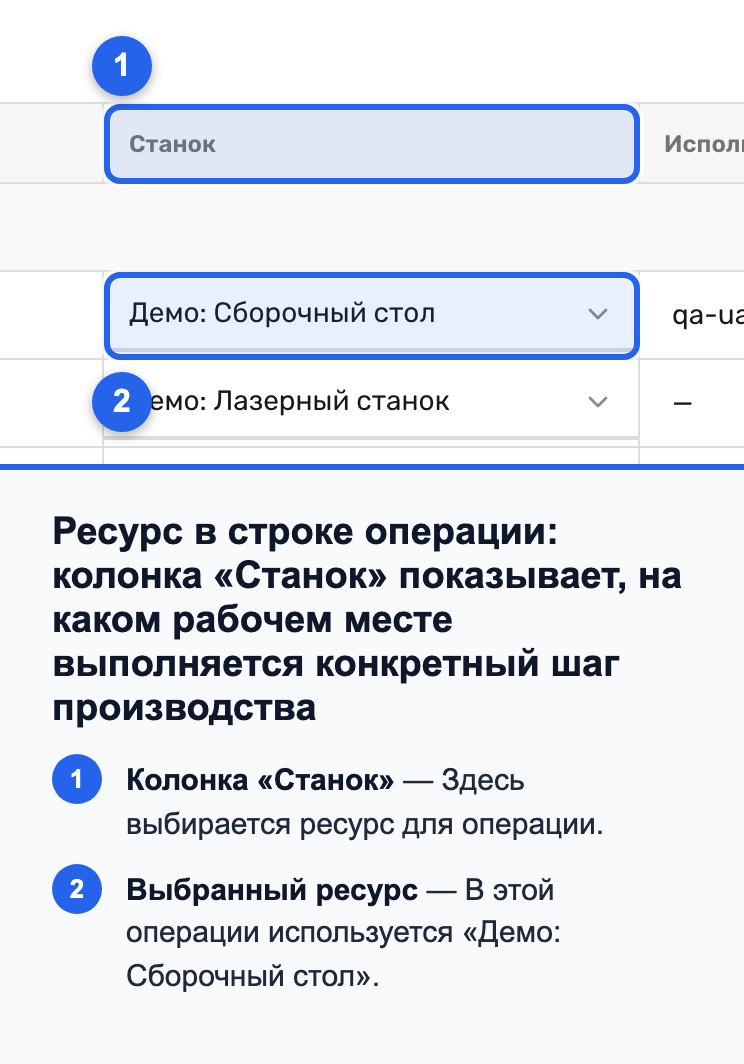Viewport: 744px width, 1064px height.
Task: Click the bold Колонка «Станок» legend label
Action: [x=260, y=780]
